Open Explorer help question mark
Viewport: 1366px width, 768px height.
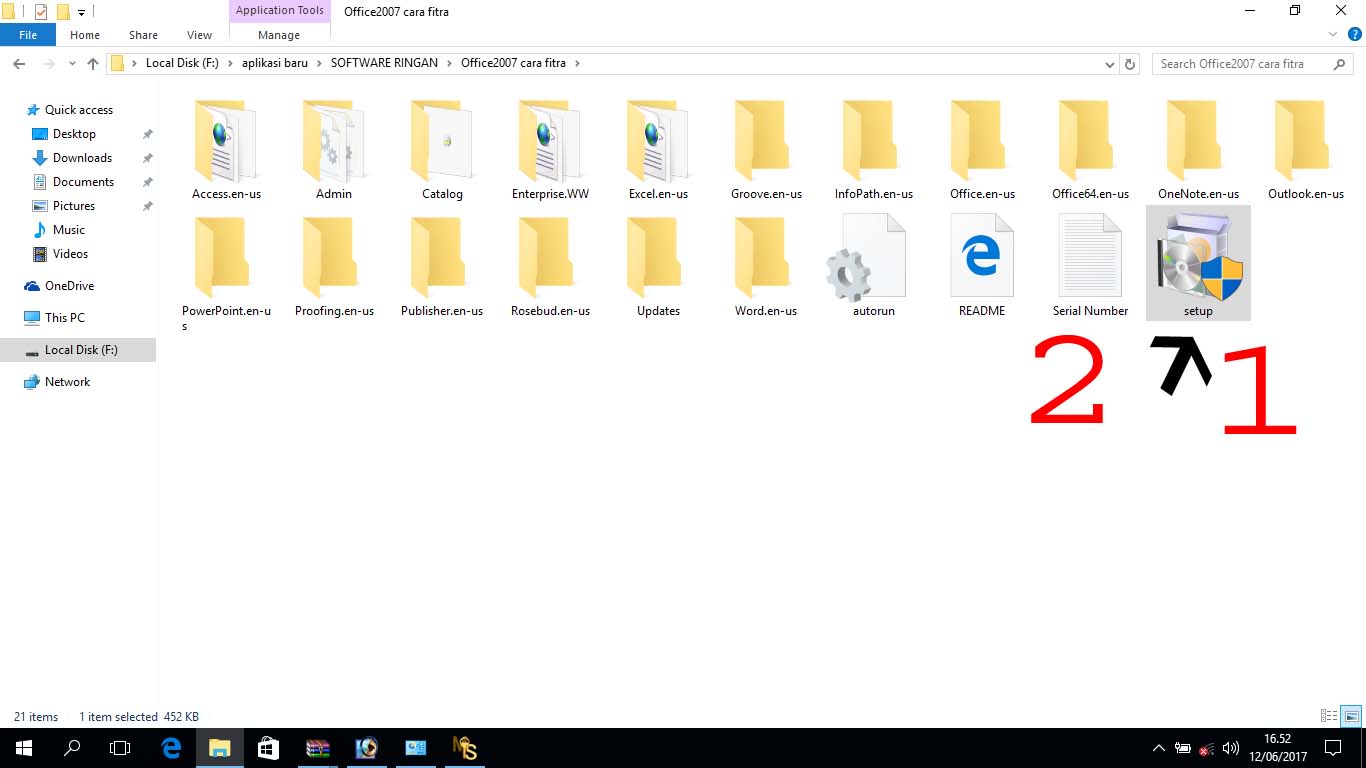pos(1353,35)
